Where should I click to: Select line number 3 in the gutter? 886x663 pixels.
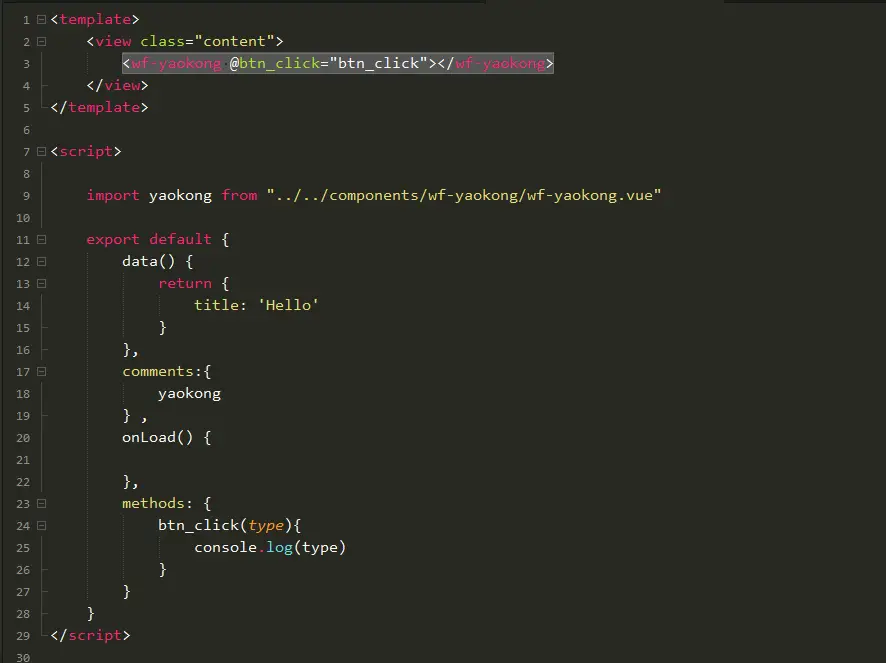(x=26, y=64)
